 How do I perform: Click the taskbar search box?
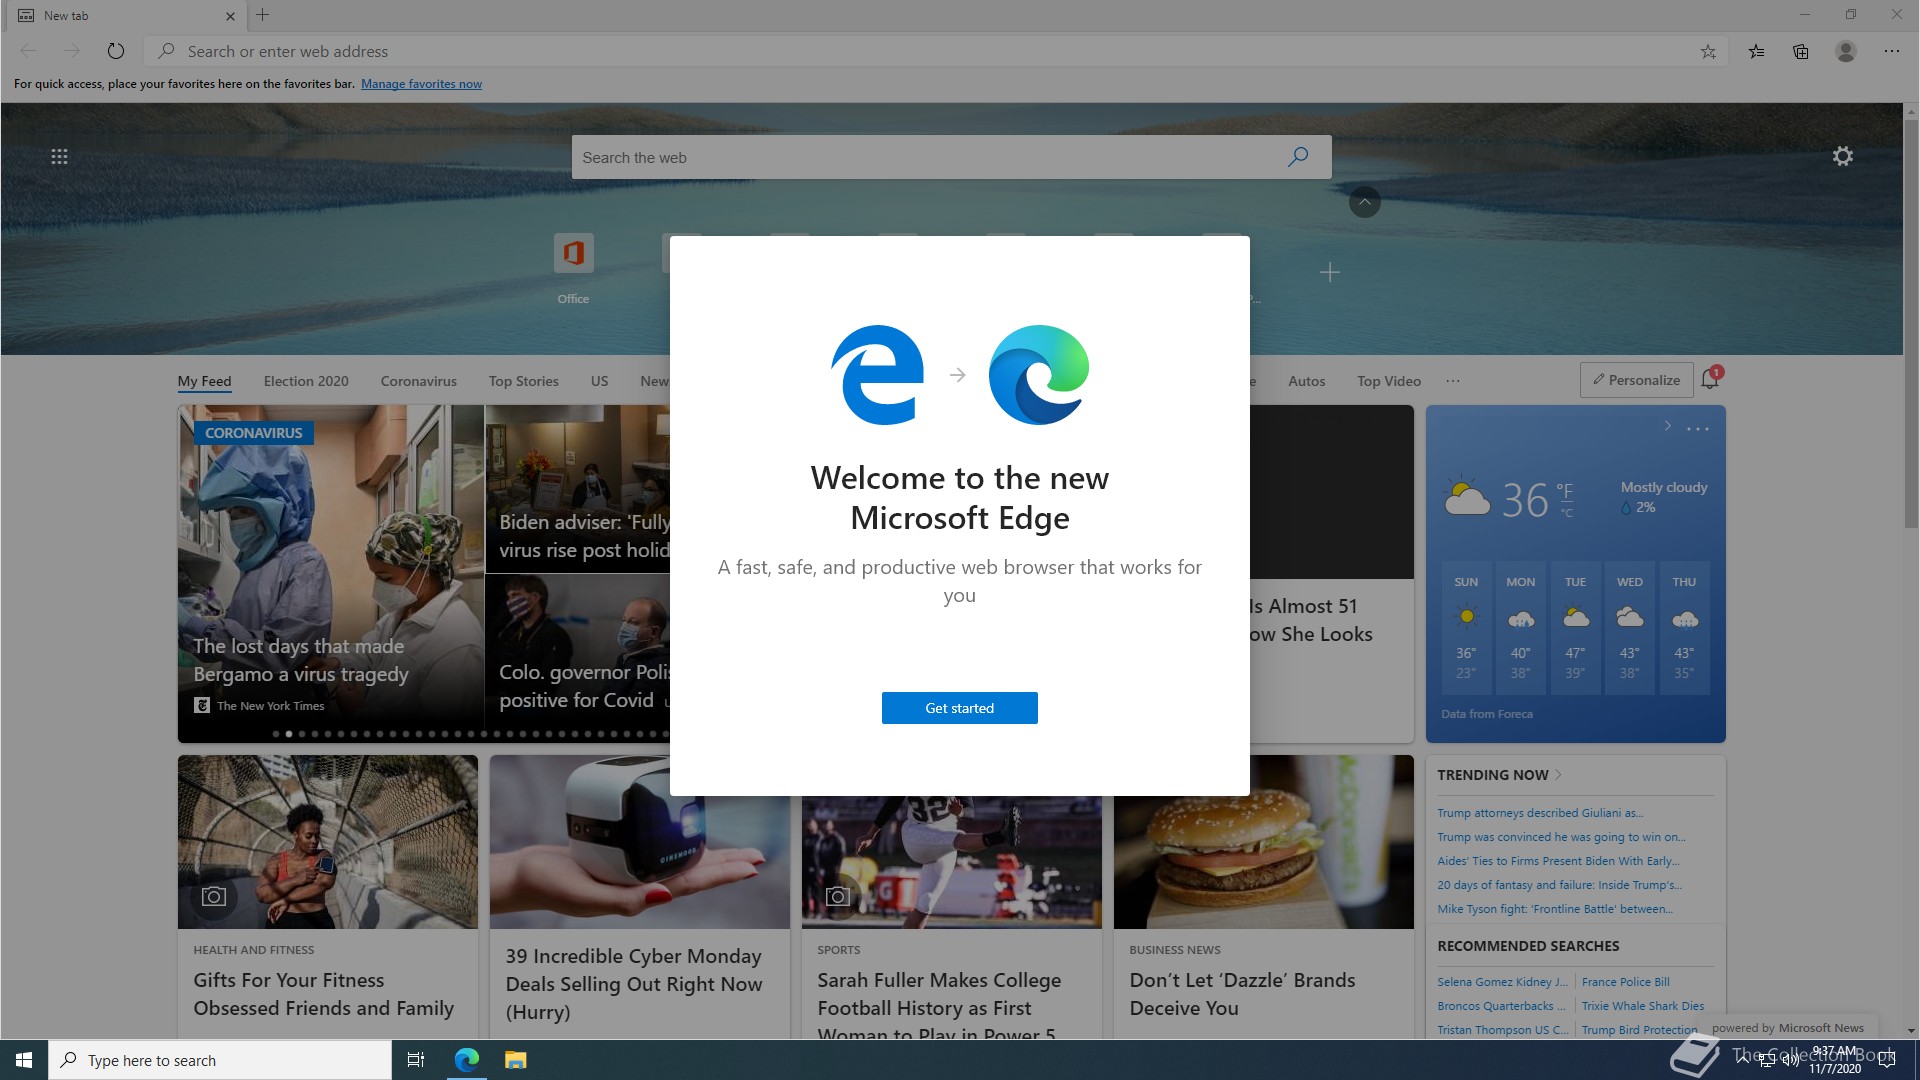220,1060
